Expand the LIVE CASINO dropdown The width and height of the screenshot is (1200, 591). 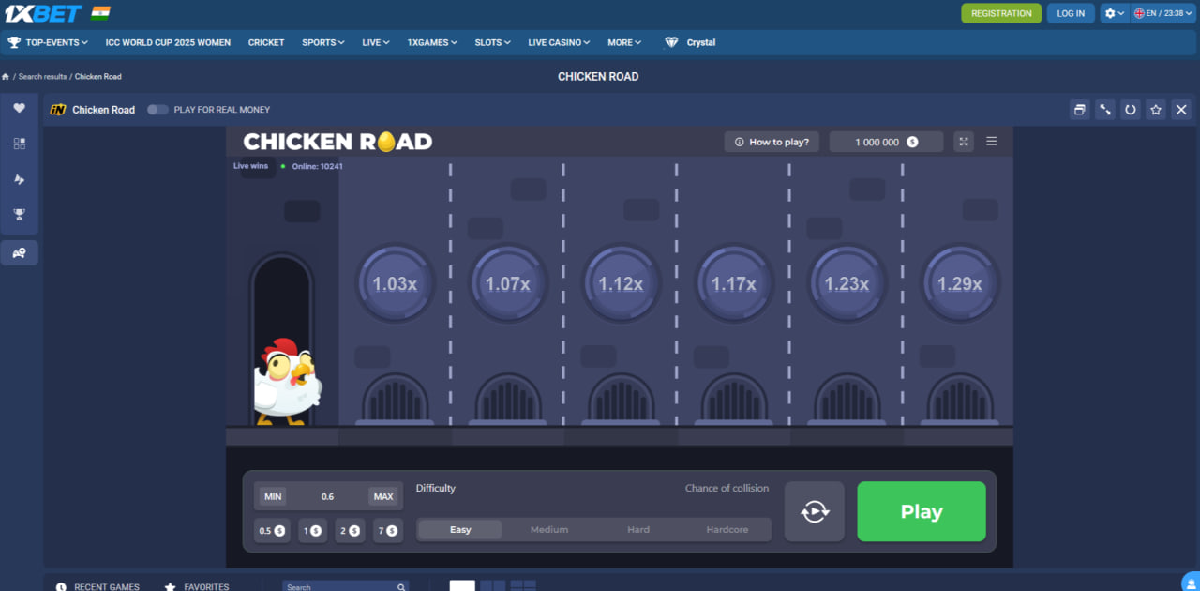coord(557,42)
